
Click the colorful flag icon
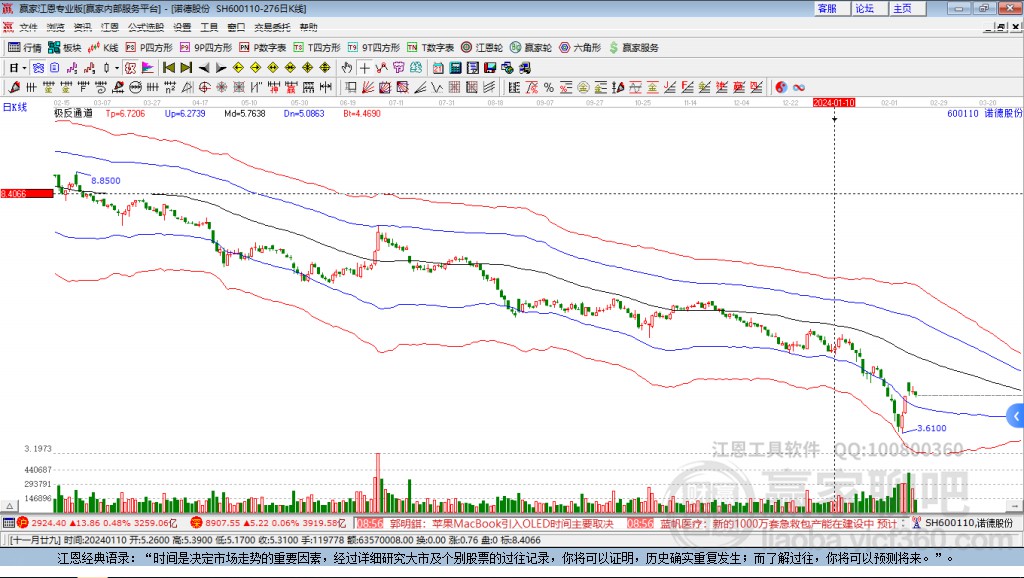[148, 68]
